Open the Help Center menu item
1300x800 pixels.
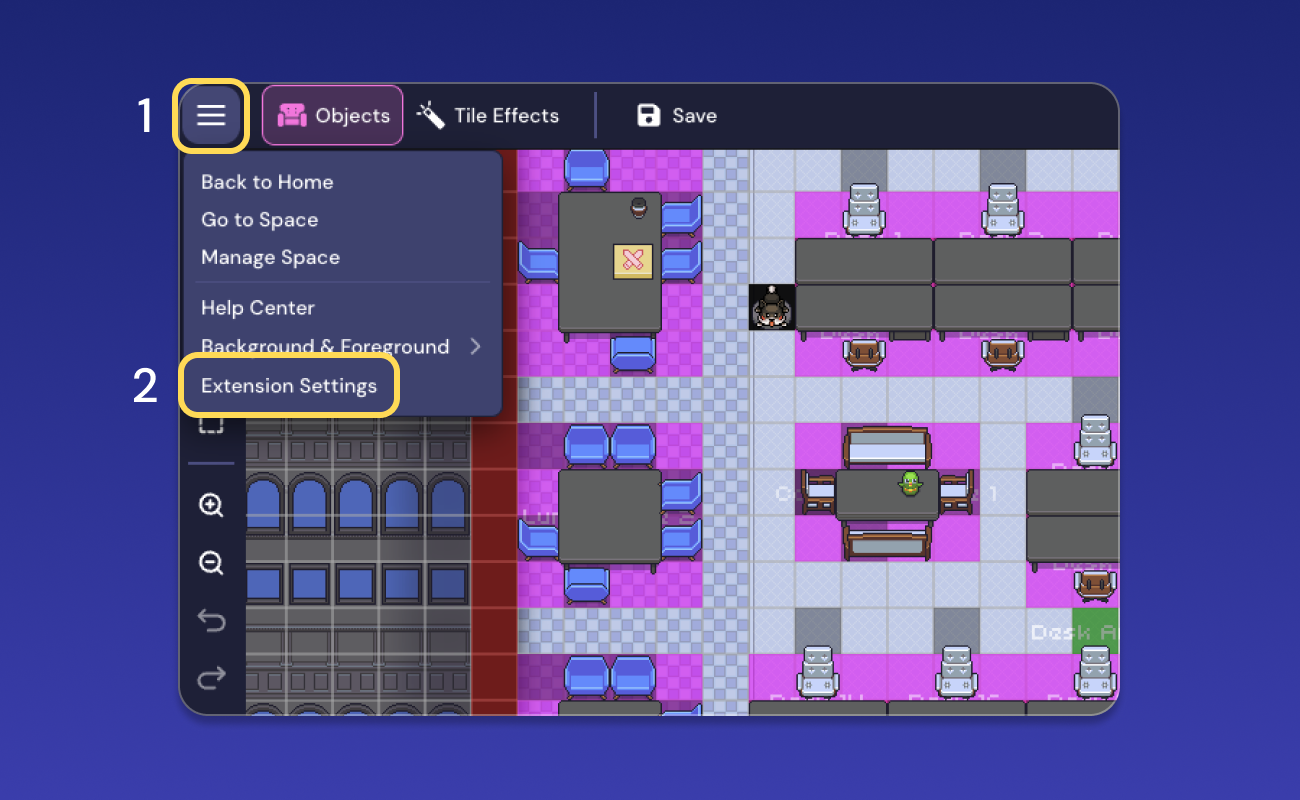257,307
